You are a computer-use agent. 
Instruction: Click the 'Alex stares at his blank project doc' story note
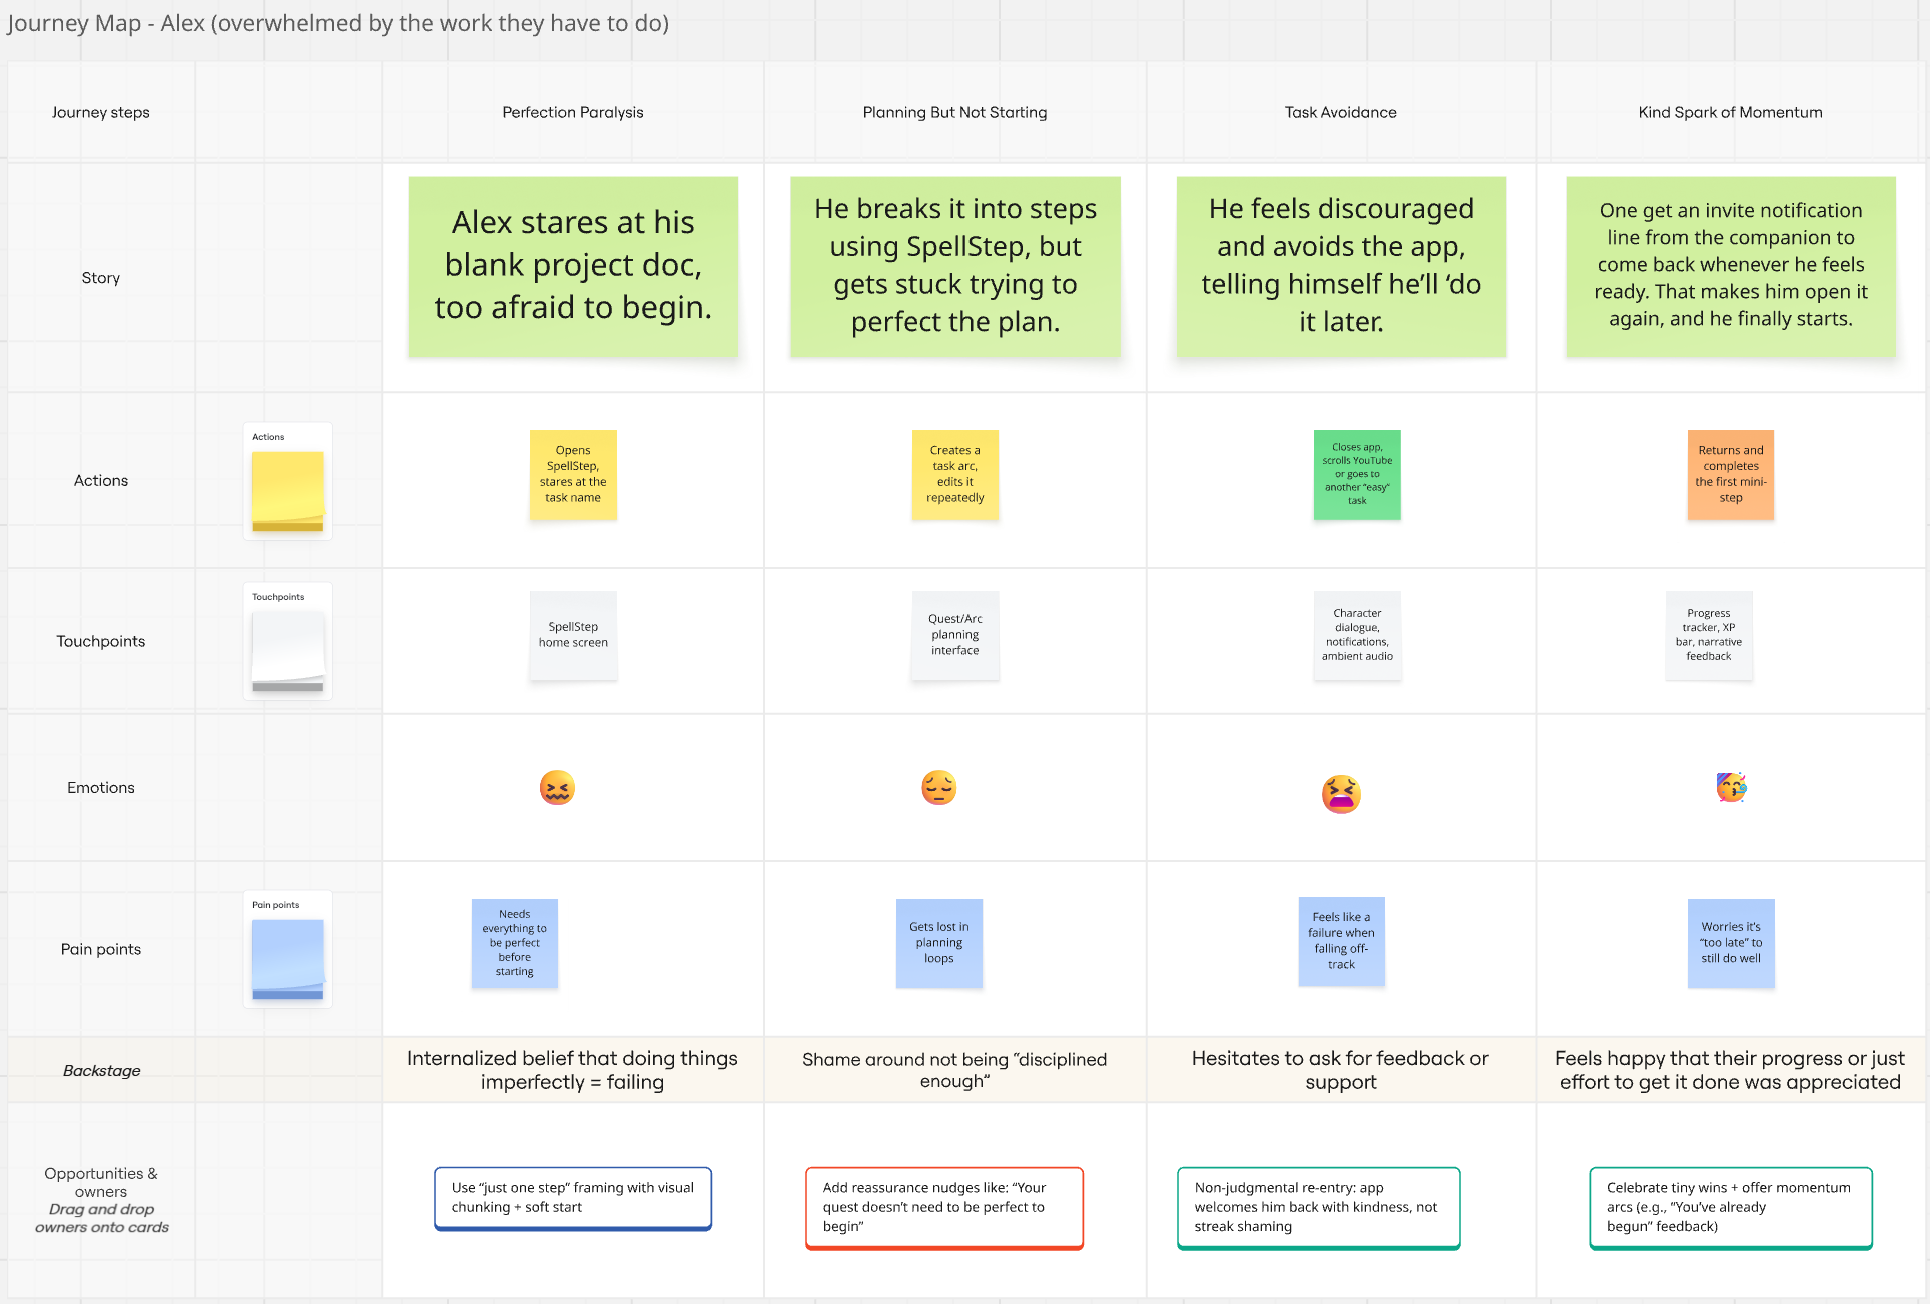pos(573,266)
